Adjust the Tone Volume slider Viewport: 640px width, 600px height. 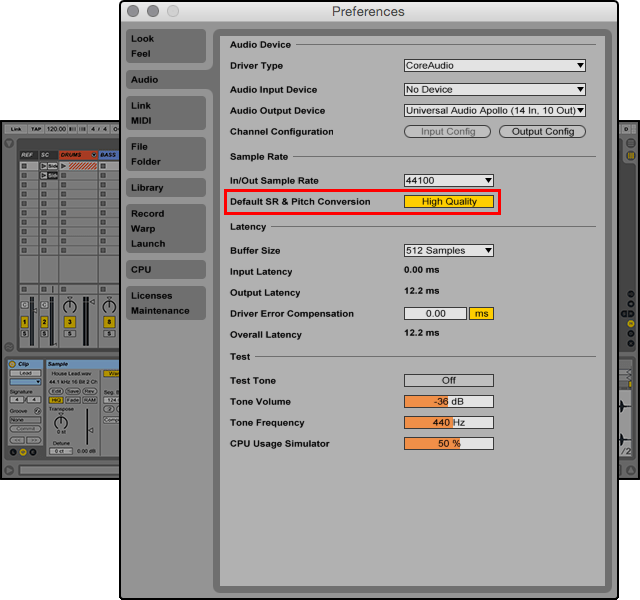point(448,402)
